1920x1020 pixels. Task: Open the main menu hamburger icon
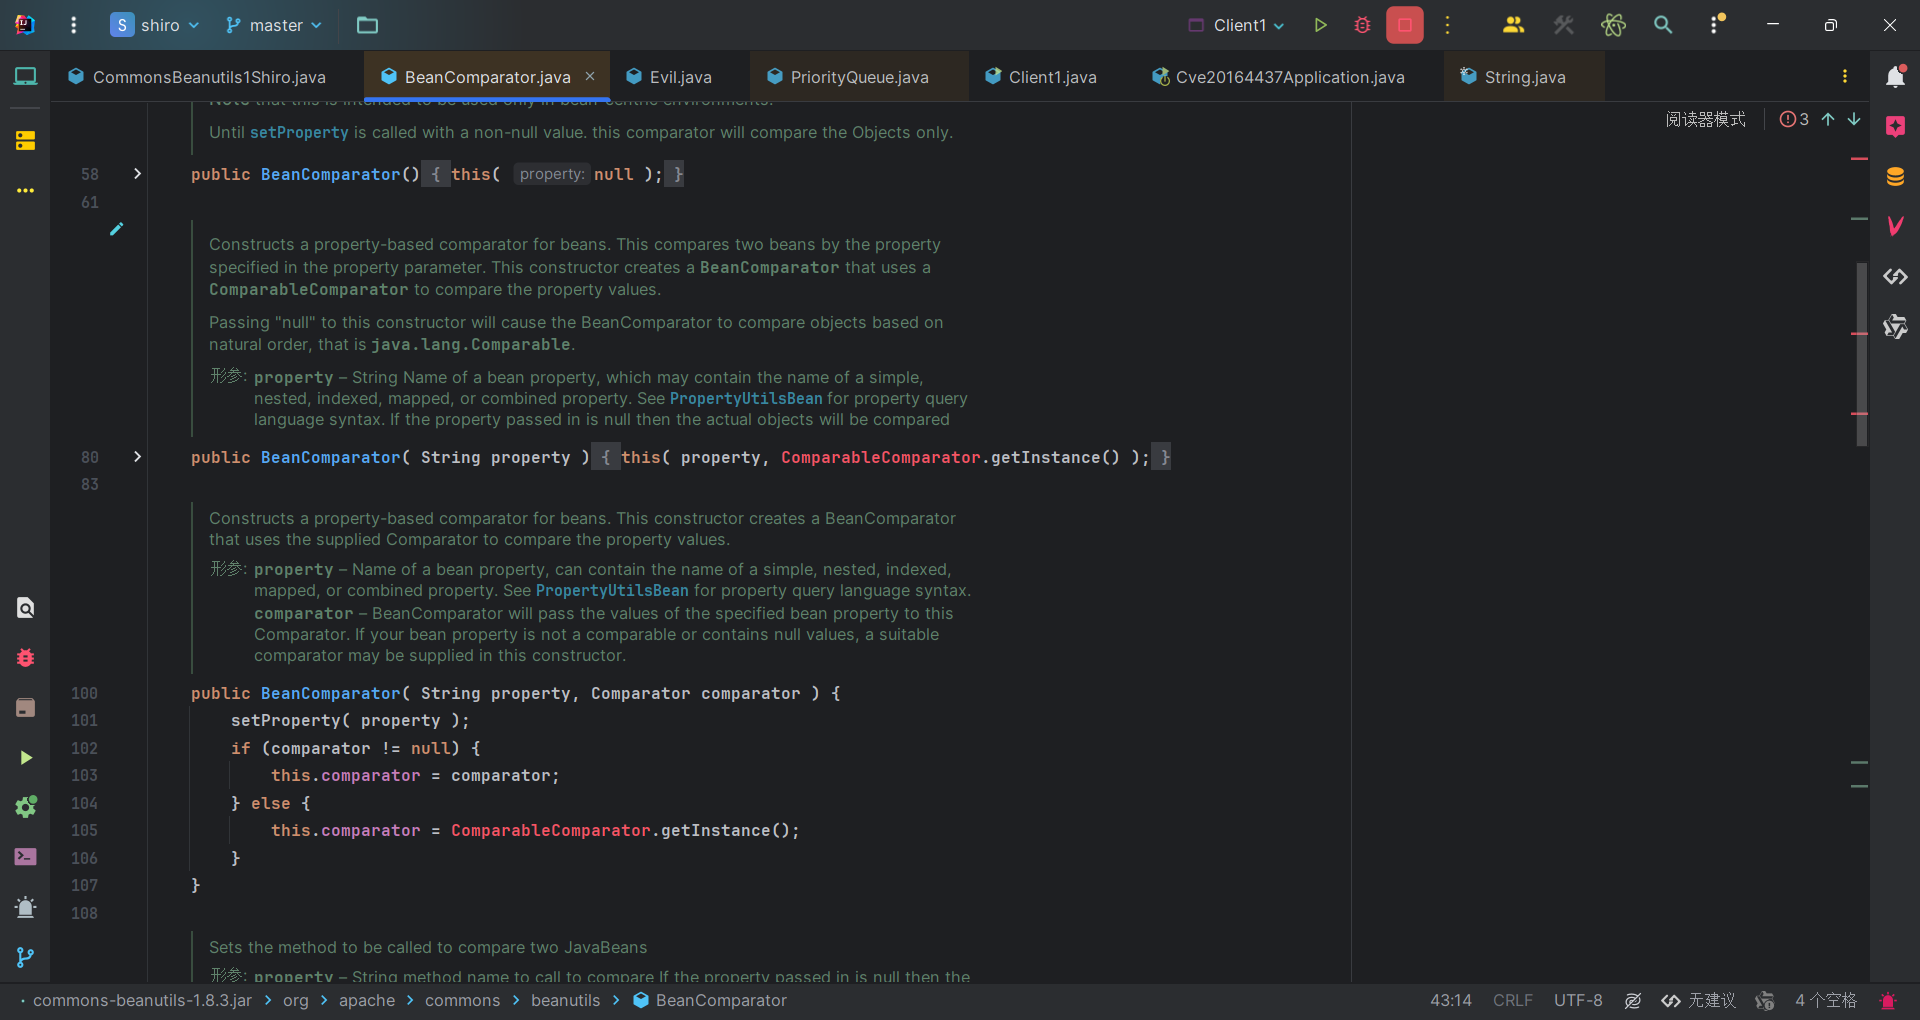(73, 25)
